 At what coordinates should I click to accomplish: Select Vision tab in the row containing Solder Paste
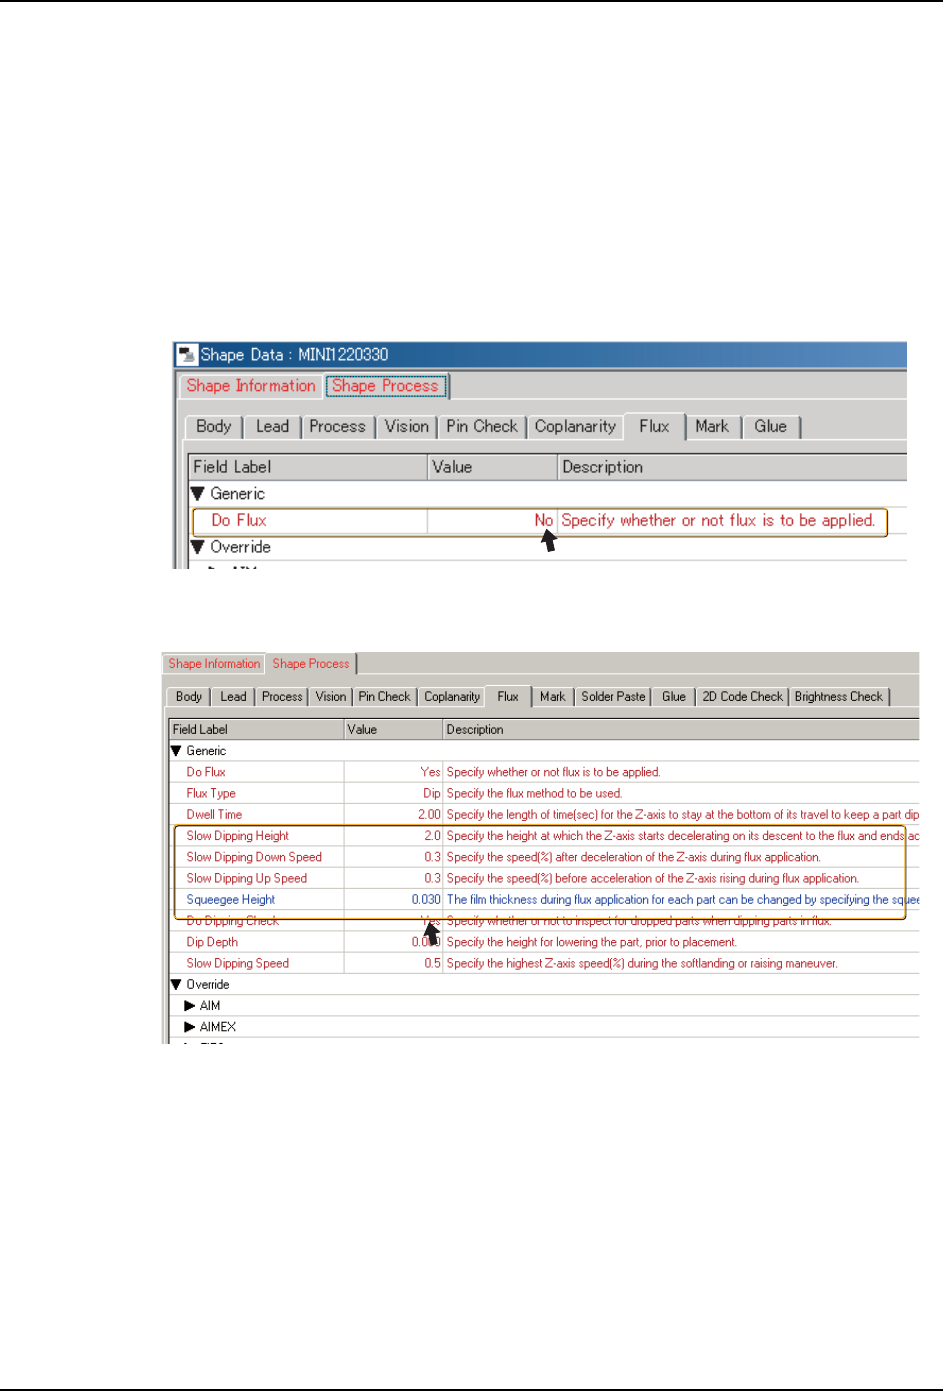coord(331,697)
